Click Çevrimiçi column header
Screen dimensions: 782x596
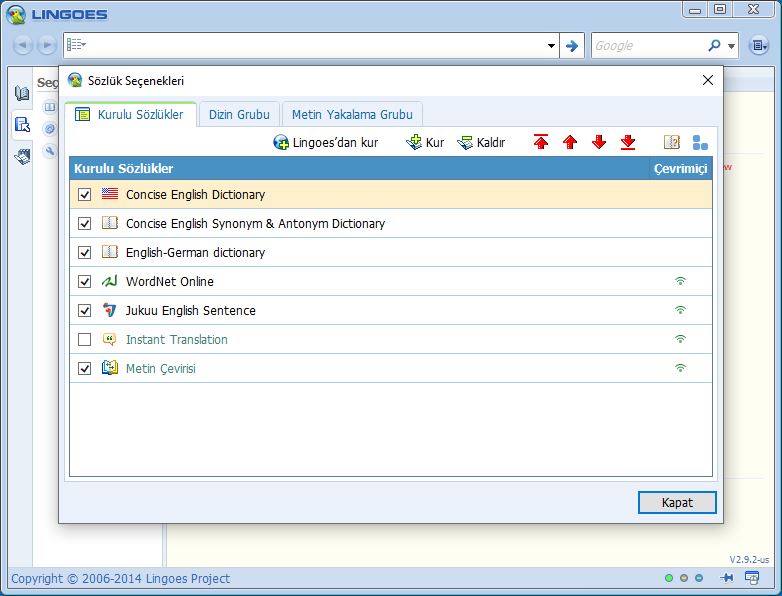(x=681, y=169)
